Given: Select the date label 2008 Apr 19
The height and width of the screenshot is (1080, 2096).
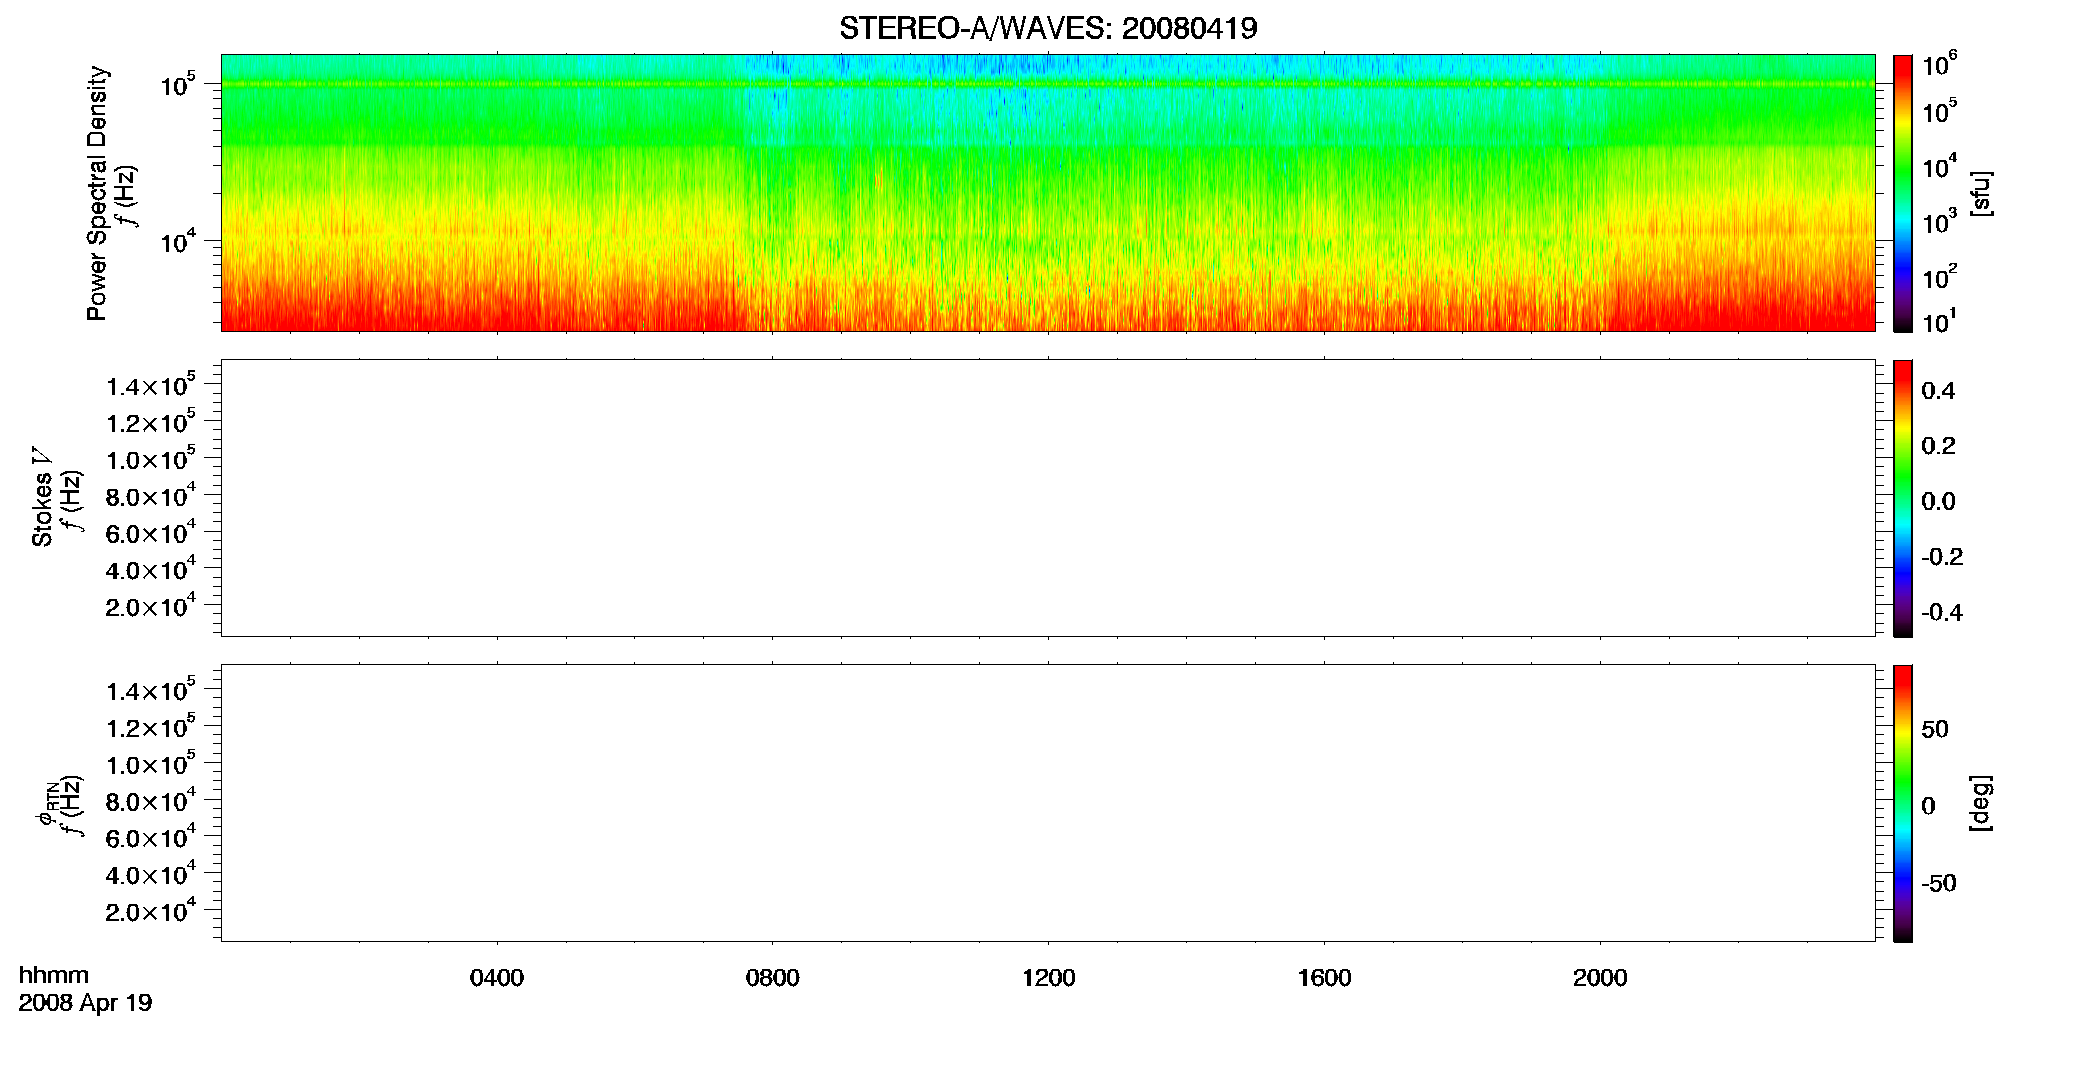Looking at the screenshot, I should point(85,1003).
